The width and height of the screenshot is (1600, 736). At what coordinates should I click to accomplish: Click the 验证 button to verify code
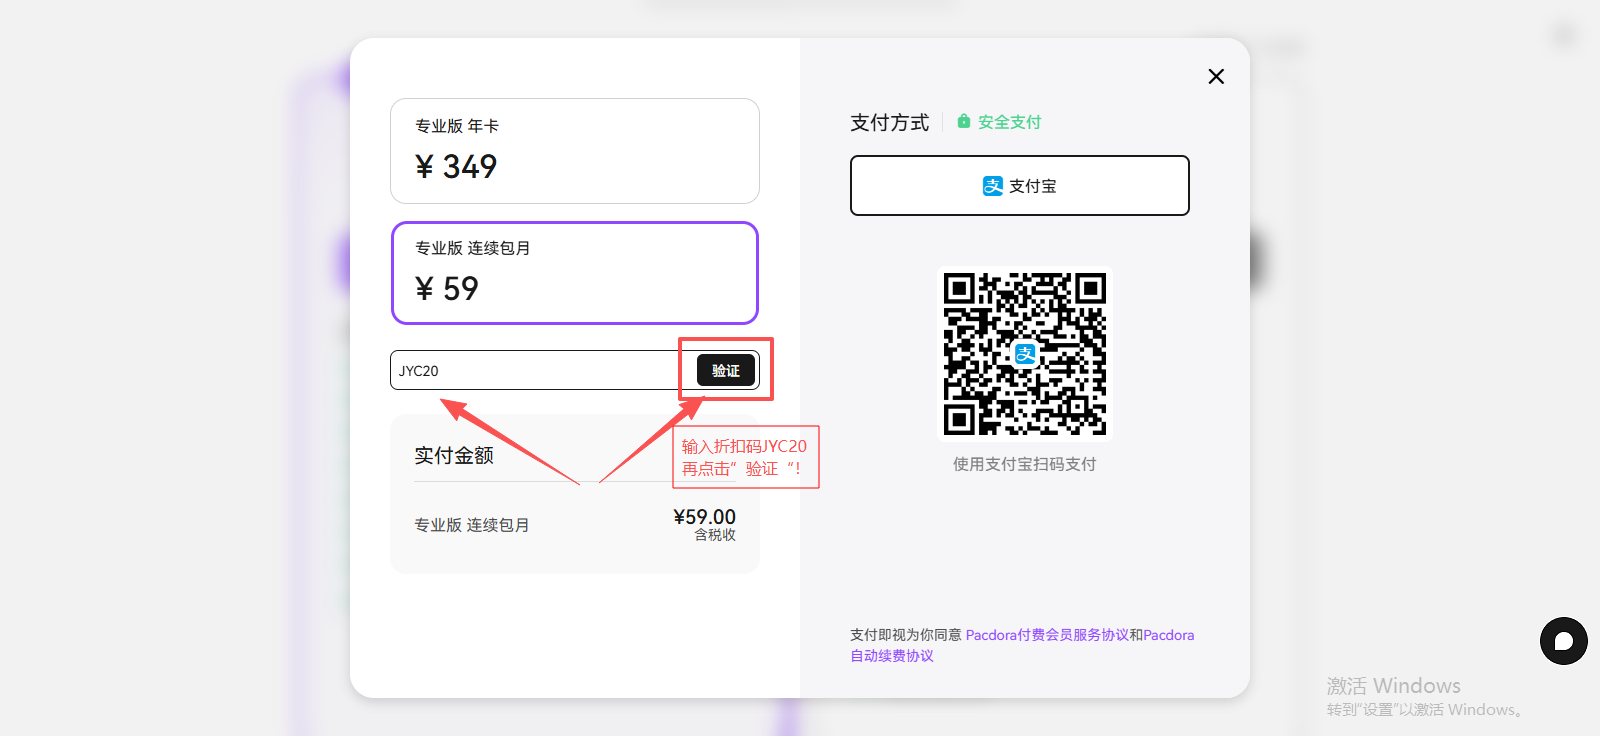[726, 370]
